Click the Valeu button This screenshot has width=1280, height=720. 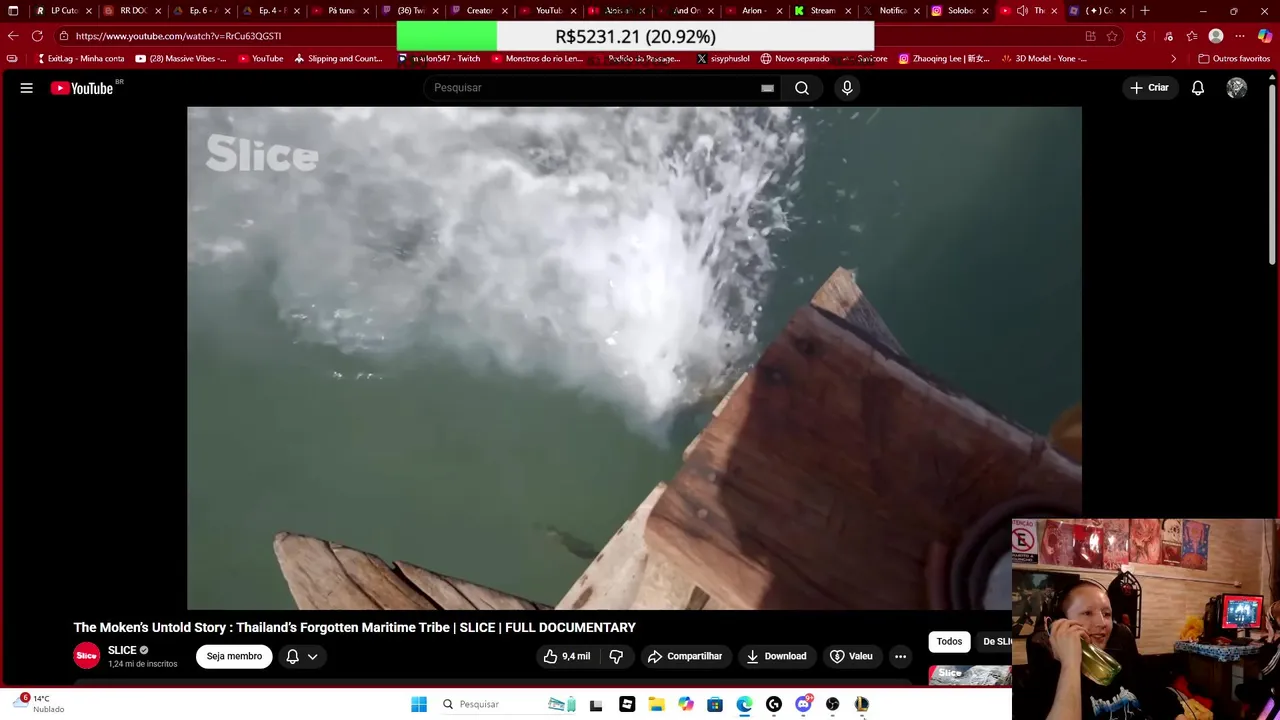(x=852, y=656)
